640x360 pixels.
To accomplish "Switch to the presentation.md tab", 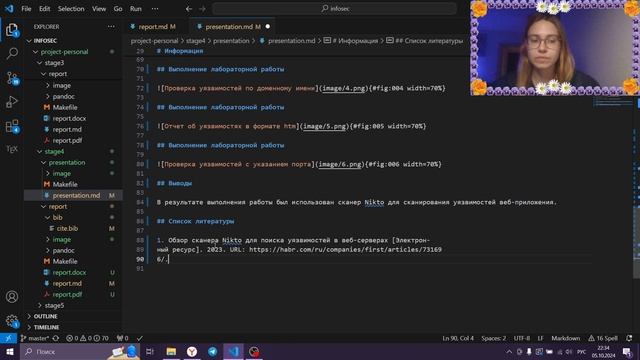I will coord(229,27).
